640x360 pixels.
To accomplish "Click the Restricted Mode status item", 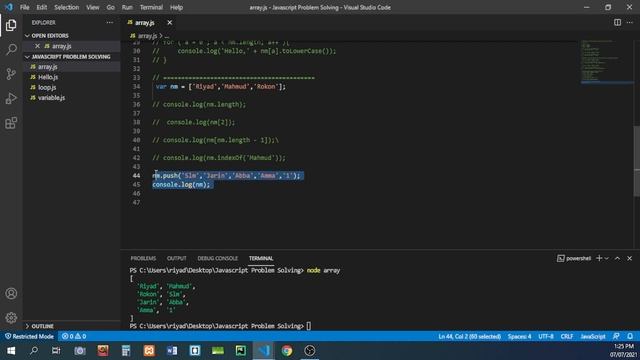I will [x=29, y=336].
